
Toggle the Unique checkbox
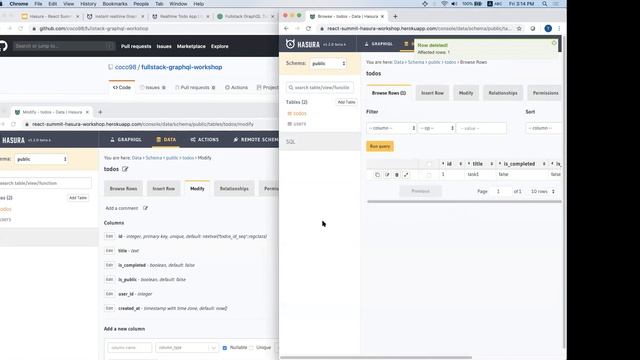point(251,348)
